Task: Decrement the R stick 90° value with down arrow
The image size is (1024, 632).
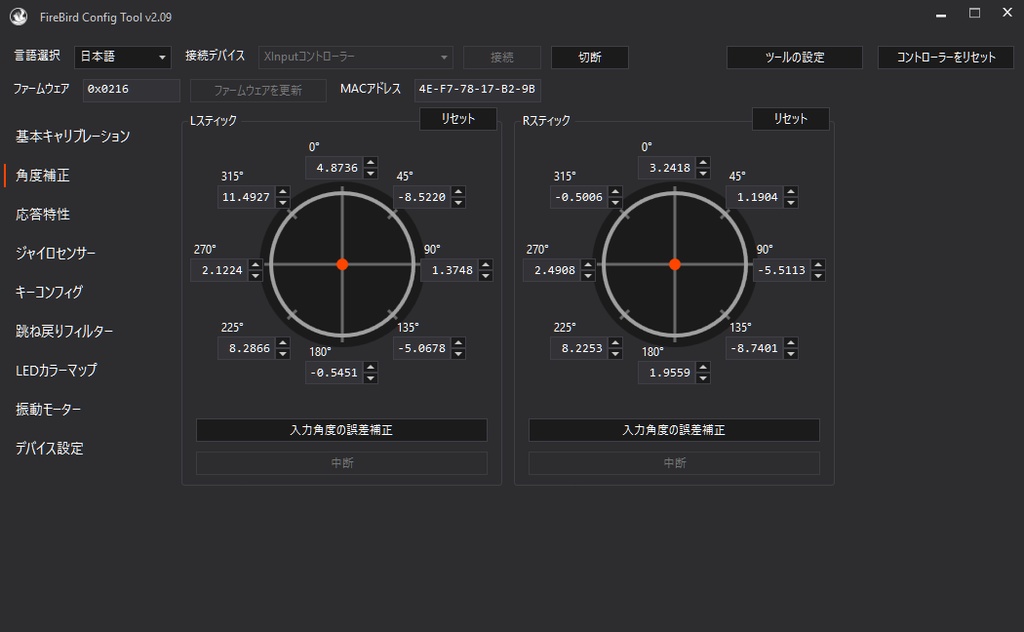Action: pos(816,275)
